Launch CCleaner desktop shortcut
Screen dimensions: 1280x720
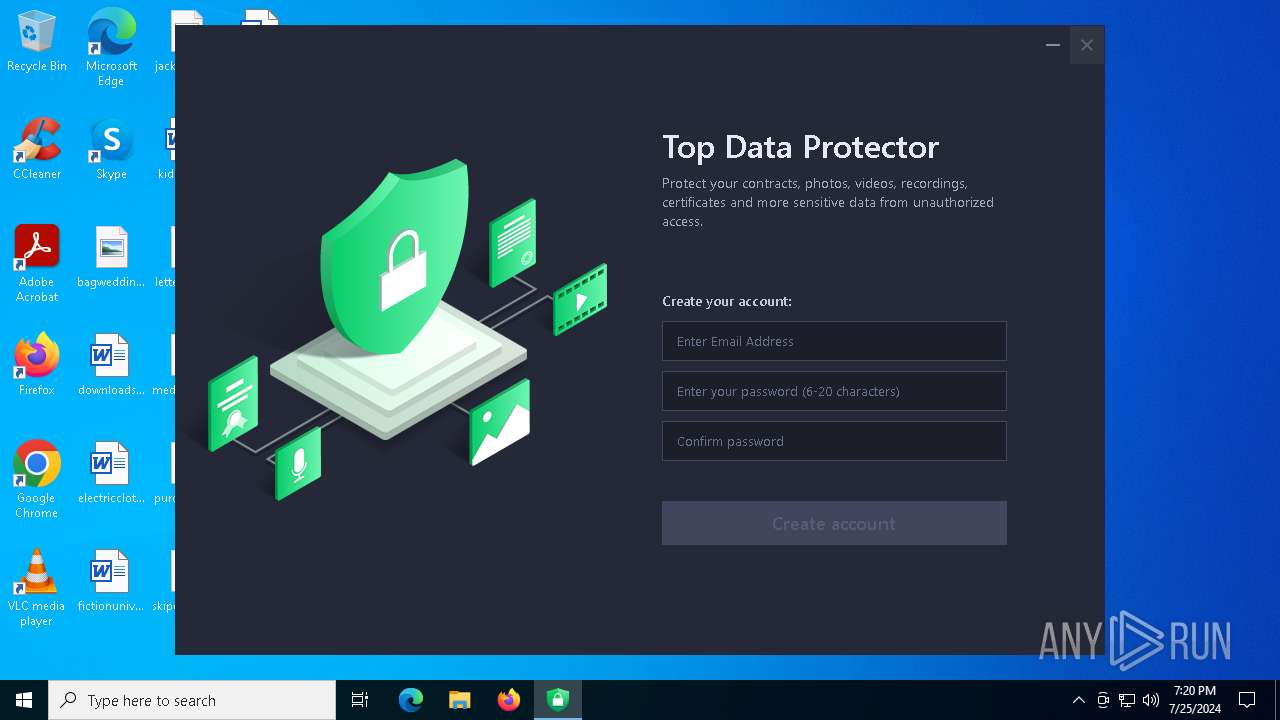[37, 150]
